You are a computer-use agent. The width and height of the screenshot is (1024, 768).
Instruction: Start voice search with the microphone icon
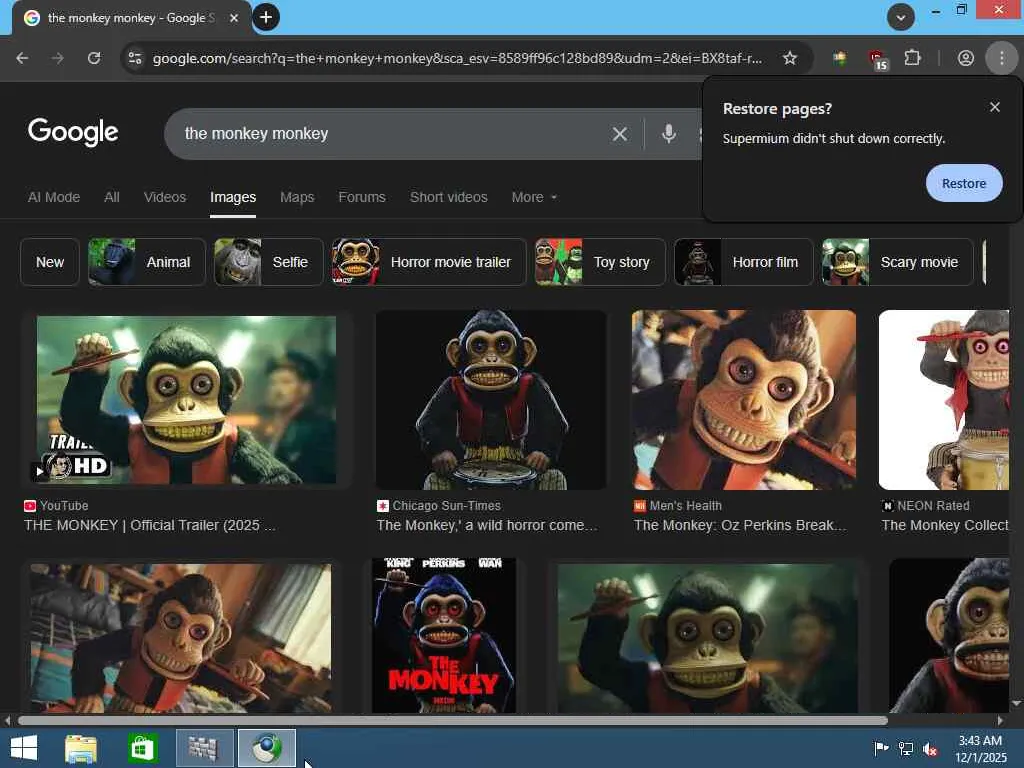(x=669, y=134)
